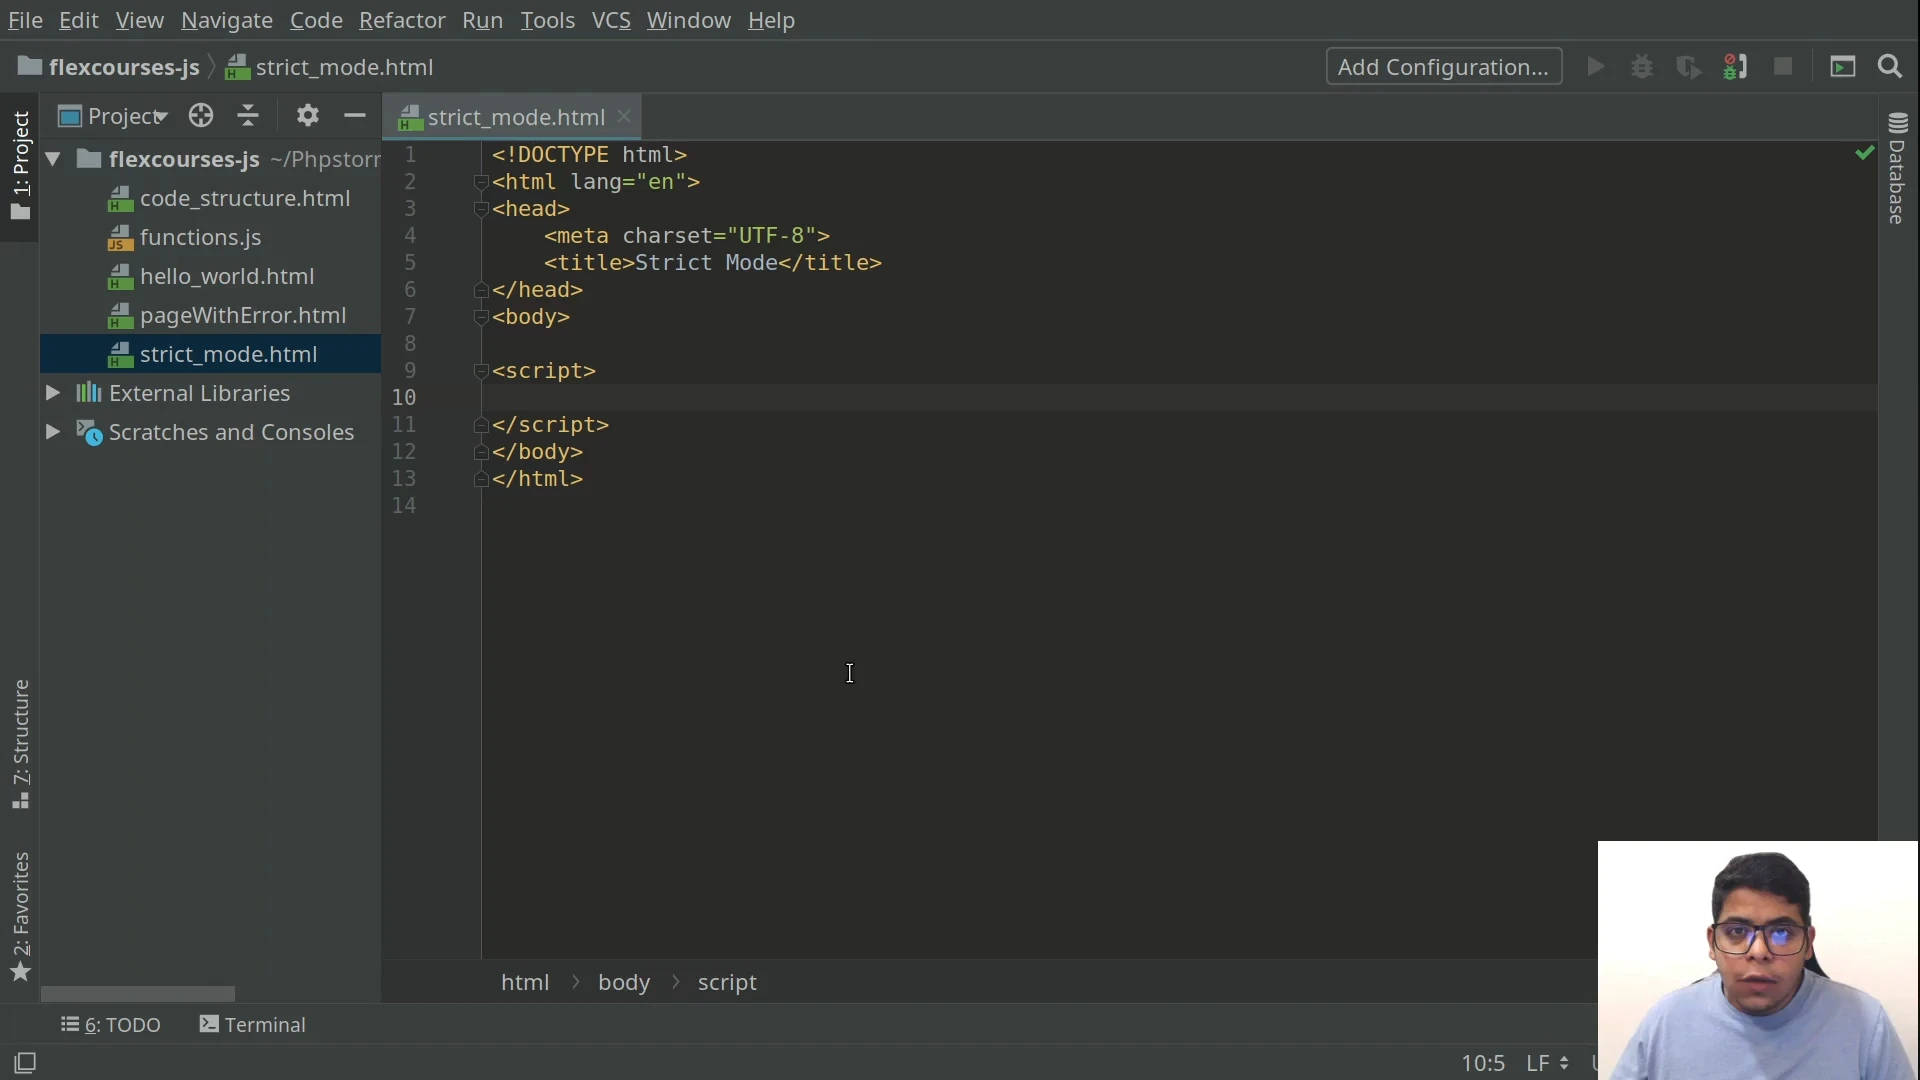The image size is (1920, 1080).
Task: Click body breadcrumb
Action: [x=624, y=983]
